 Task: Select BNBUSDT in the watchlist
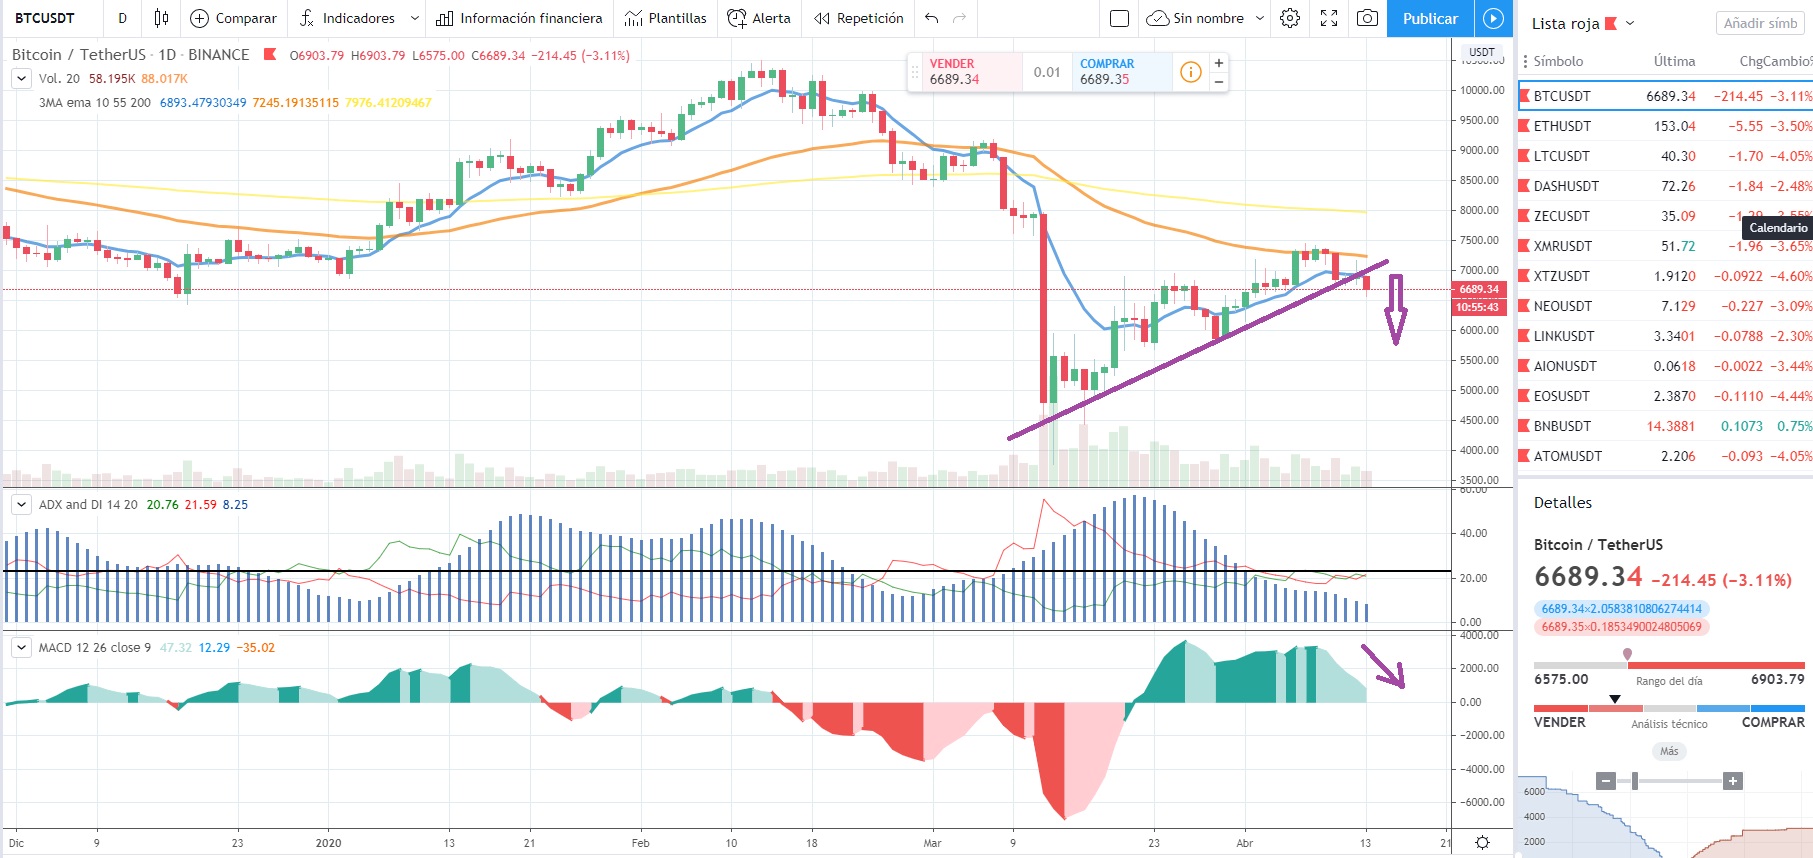1665,426
